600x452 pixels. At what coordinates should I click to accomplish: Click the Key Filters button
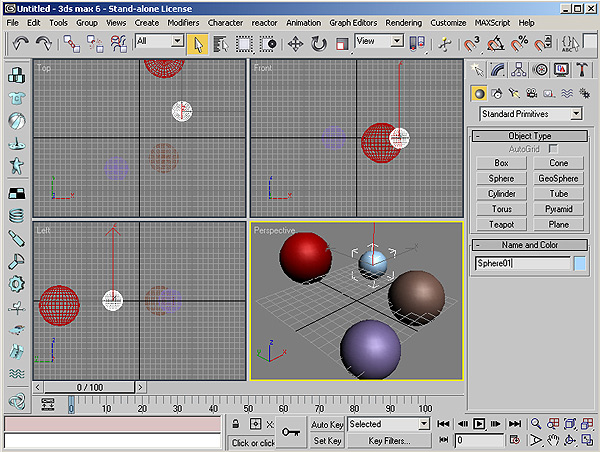389,440
